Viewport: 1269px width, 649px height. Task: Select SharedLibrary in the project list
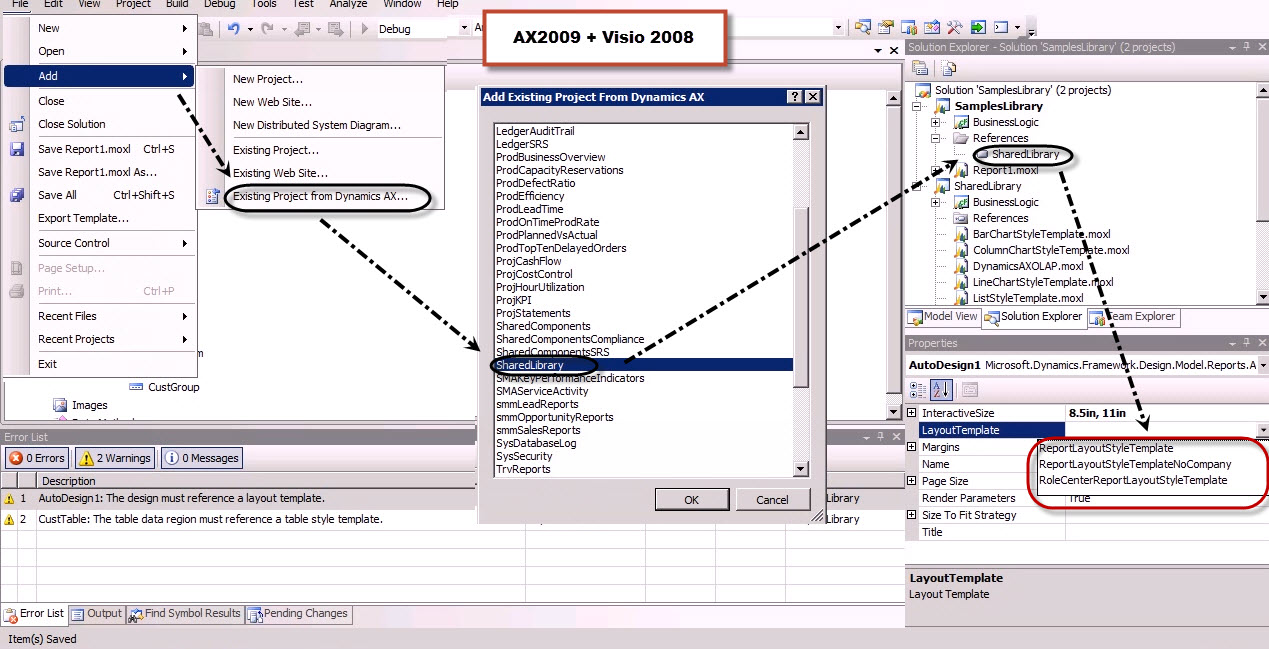click(x=643, y=365)
